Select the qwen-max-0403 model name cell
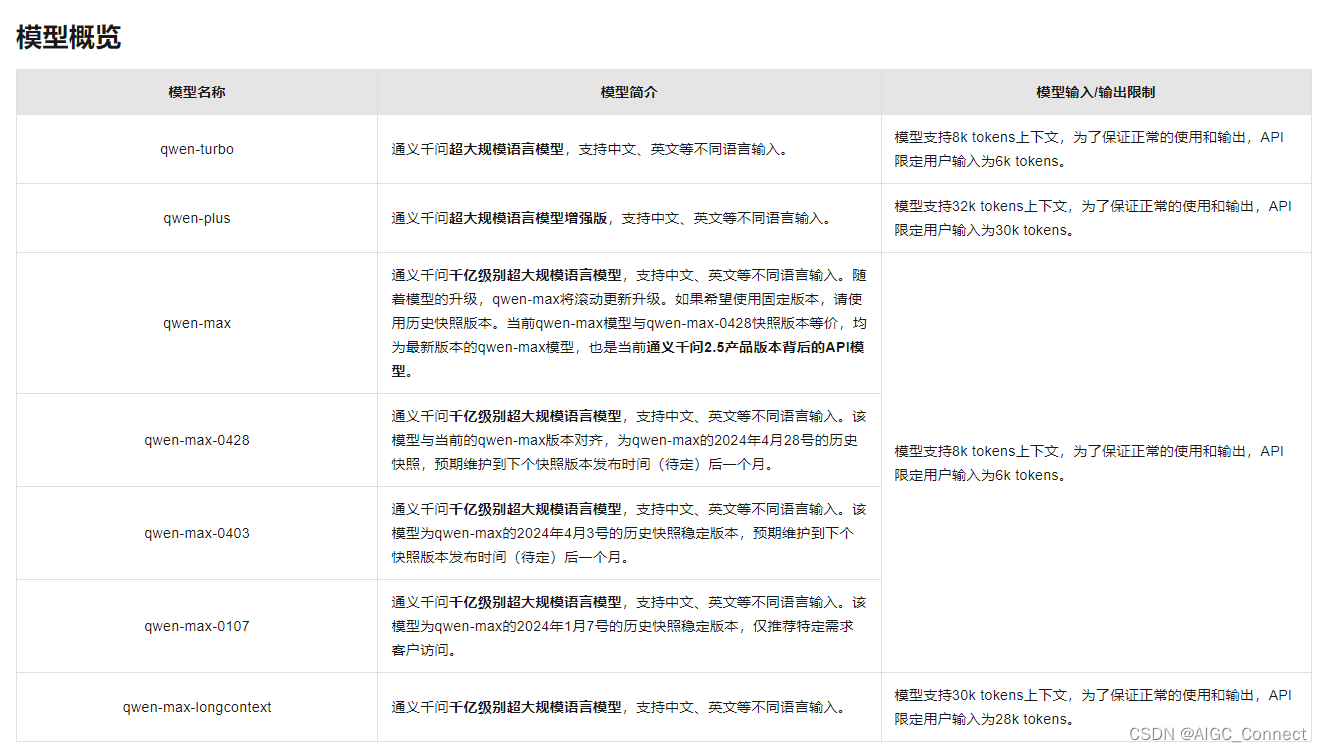1322x752 pixels. coord(197,533)
